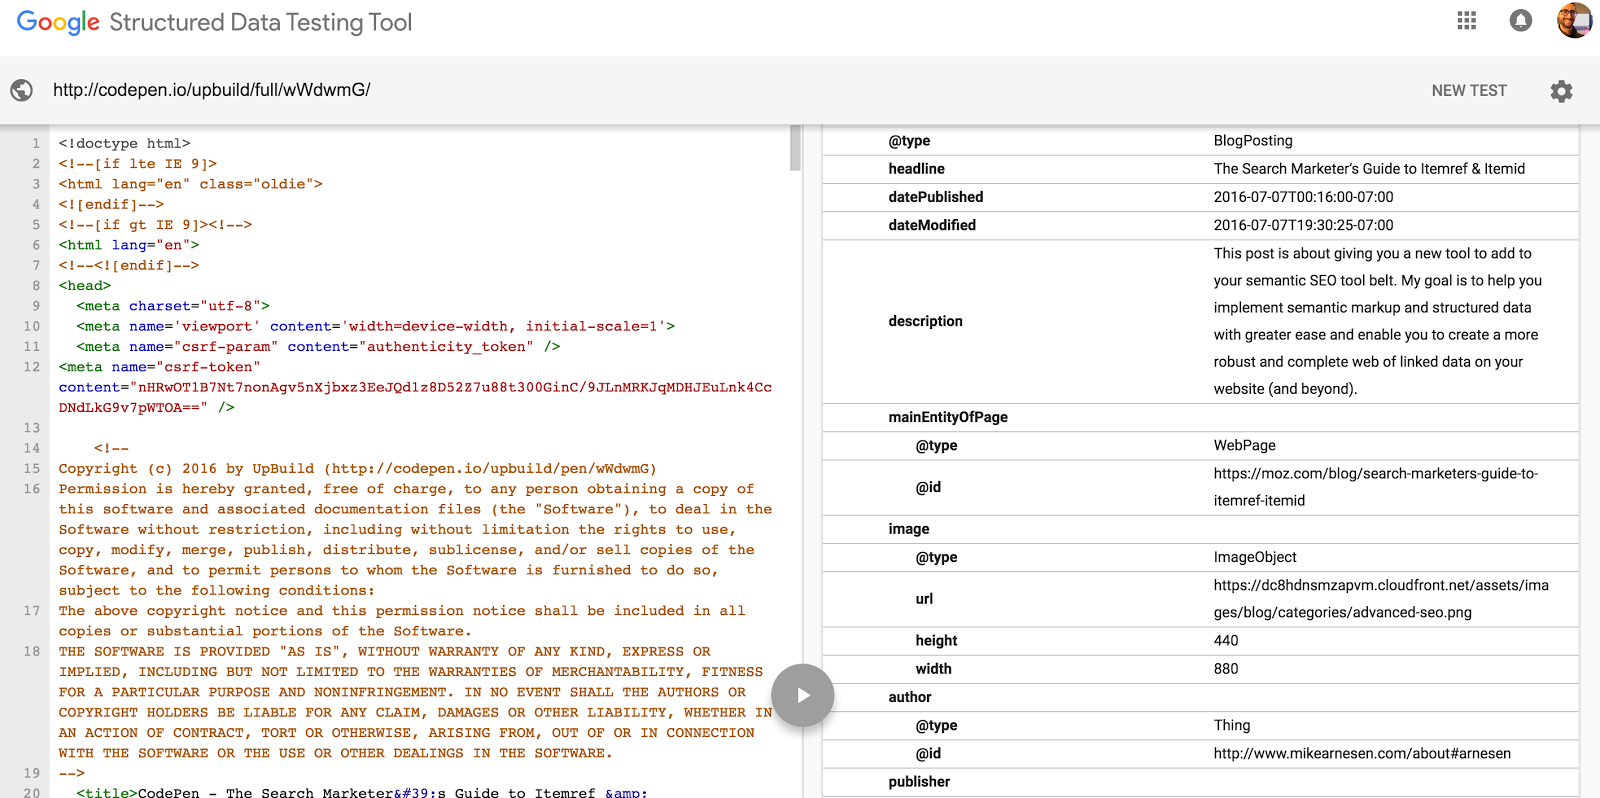Click the moz.com blog @id URL
Image resolution: width=1600 pixels, height=798 pixels.
coord(1376,487)
